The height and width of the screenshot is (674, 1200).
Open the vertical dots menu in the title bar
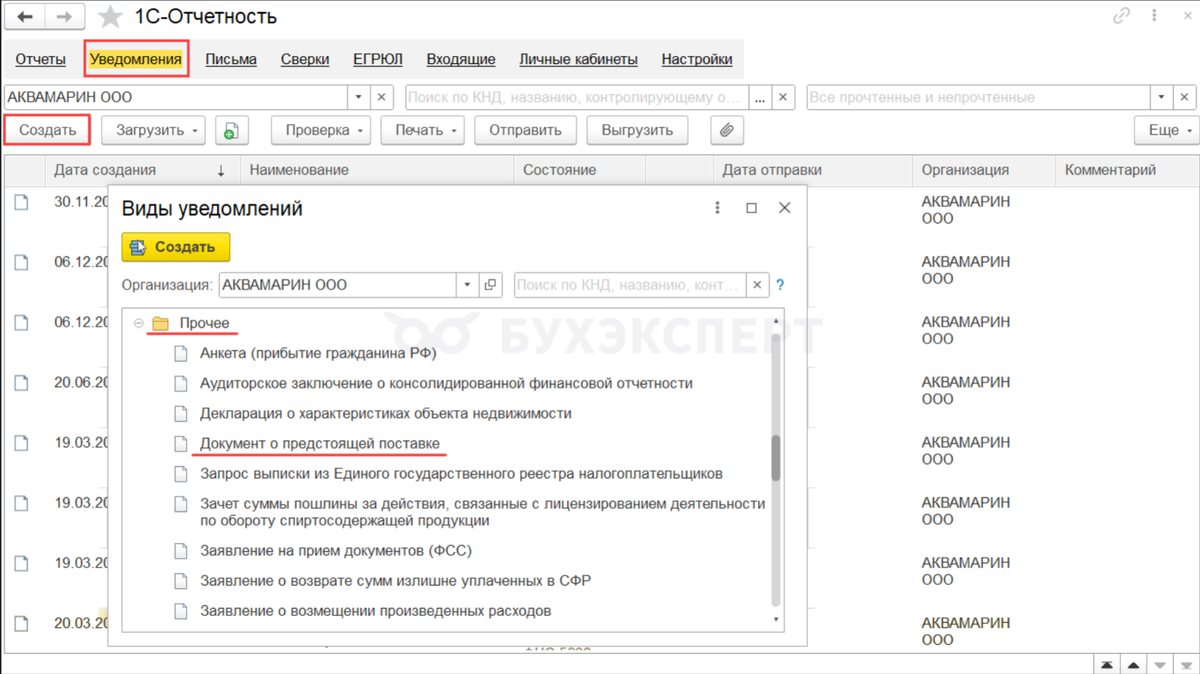(x=1154, y=17)
